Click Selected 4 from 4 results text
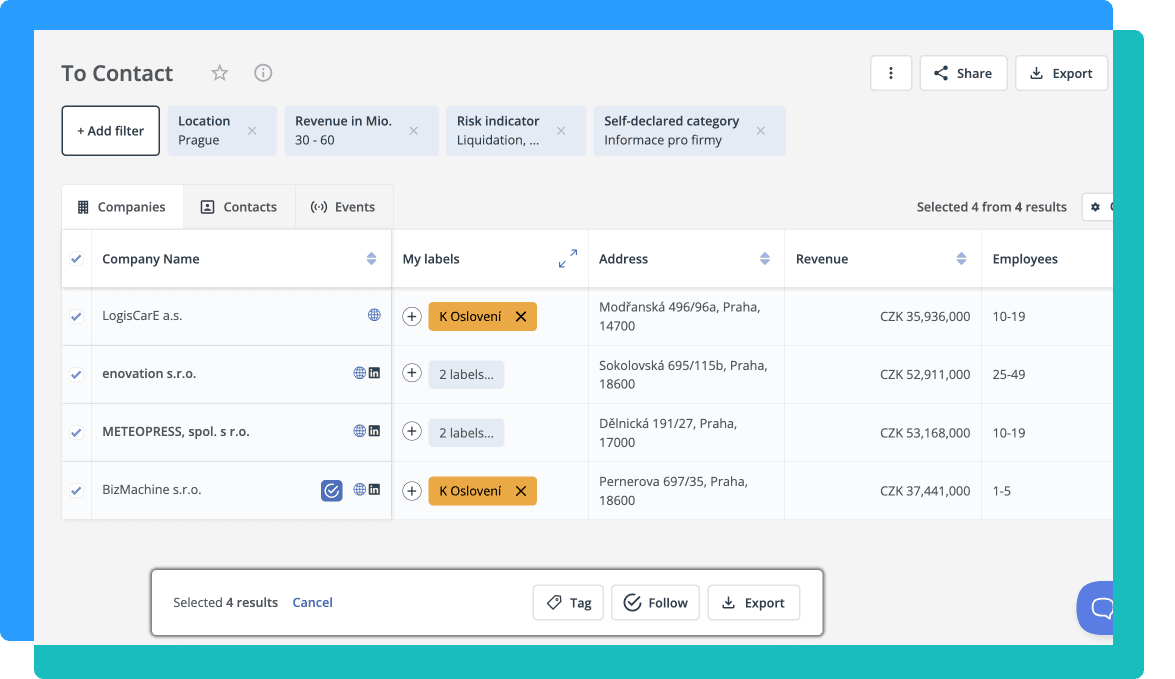The height and width of the screenshot is (679, 1175). click(x=991, y=207)
